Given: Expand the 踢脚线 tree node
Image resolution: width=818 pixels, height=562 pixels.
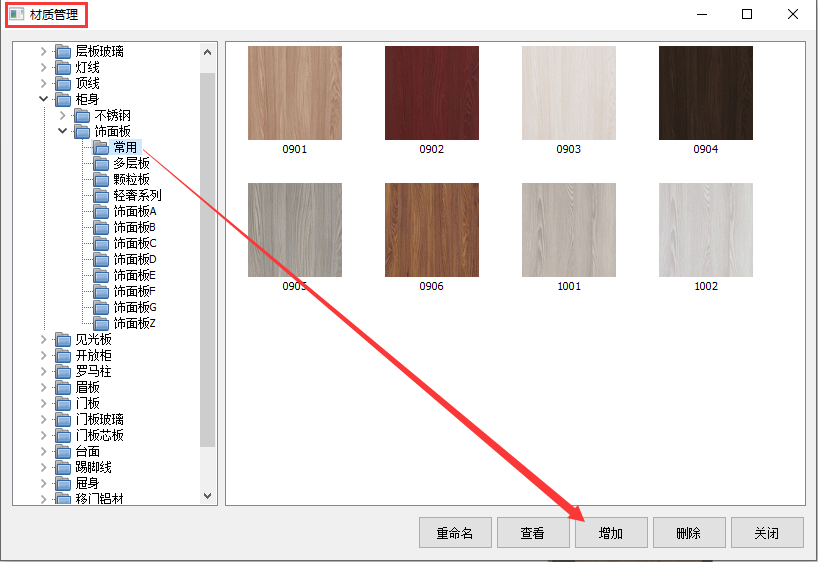Looking at the screenshot, I should [44, 467].
